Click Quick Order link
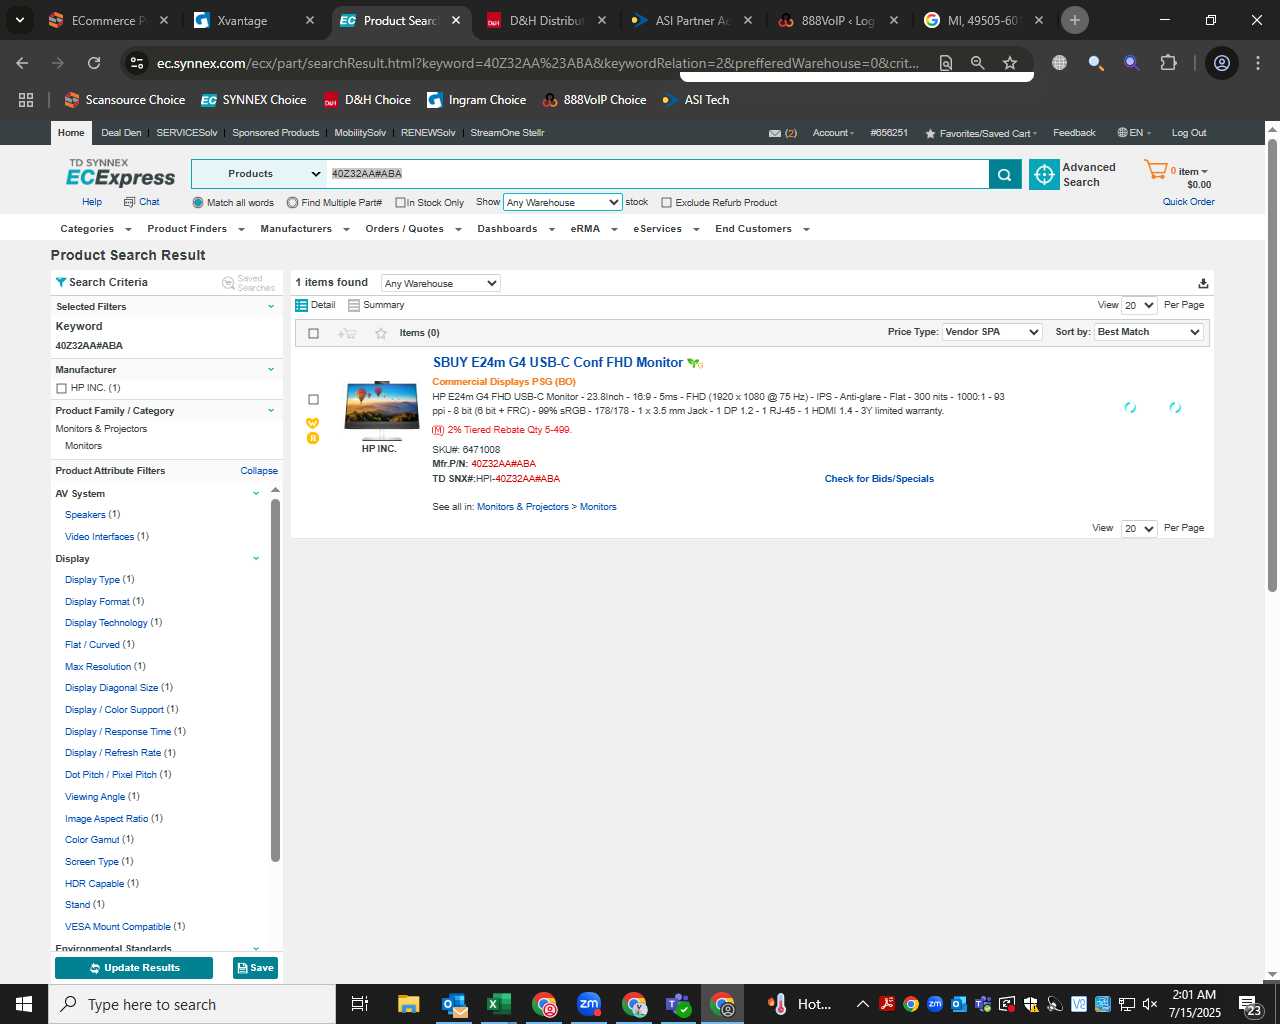This screenshot has width=1280, height=1024. pyautogui.click(x=1188, y=202)
